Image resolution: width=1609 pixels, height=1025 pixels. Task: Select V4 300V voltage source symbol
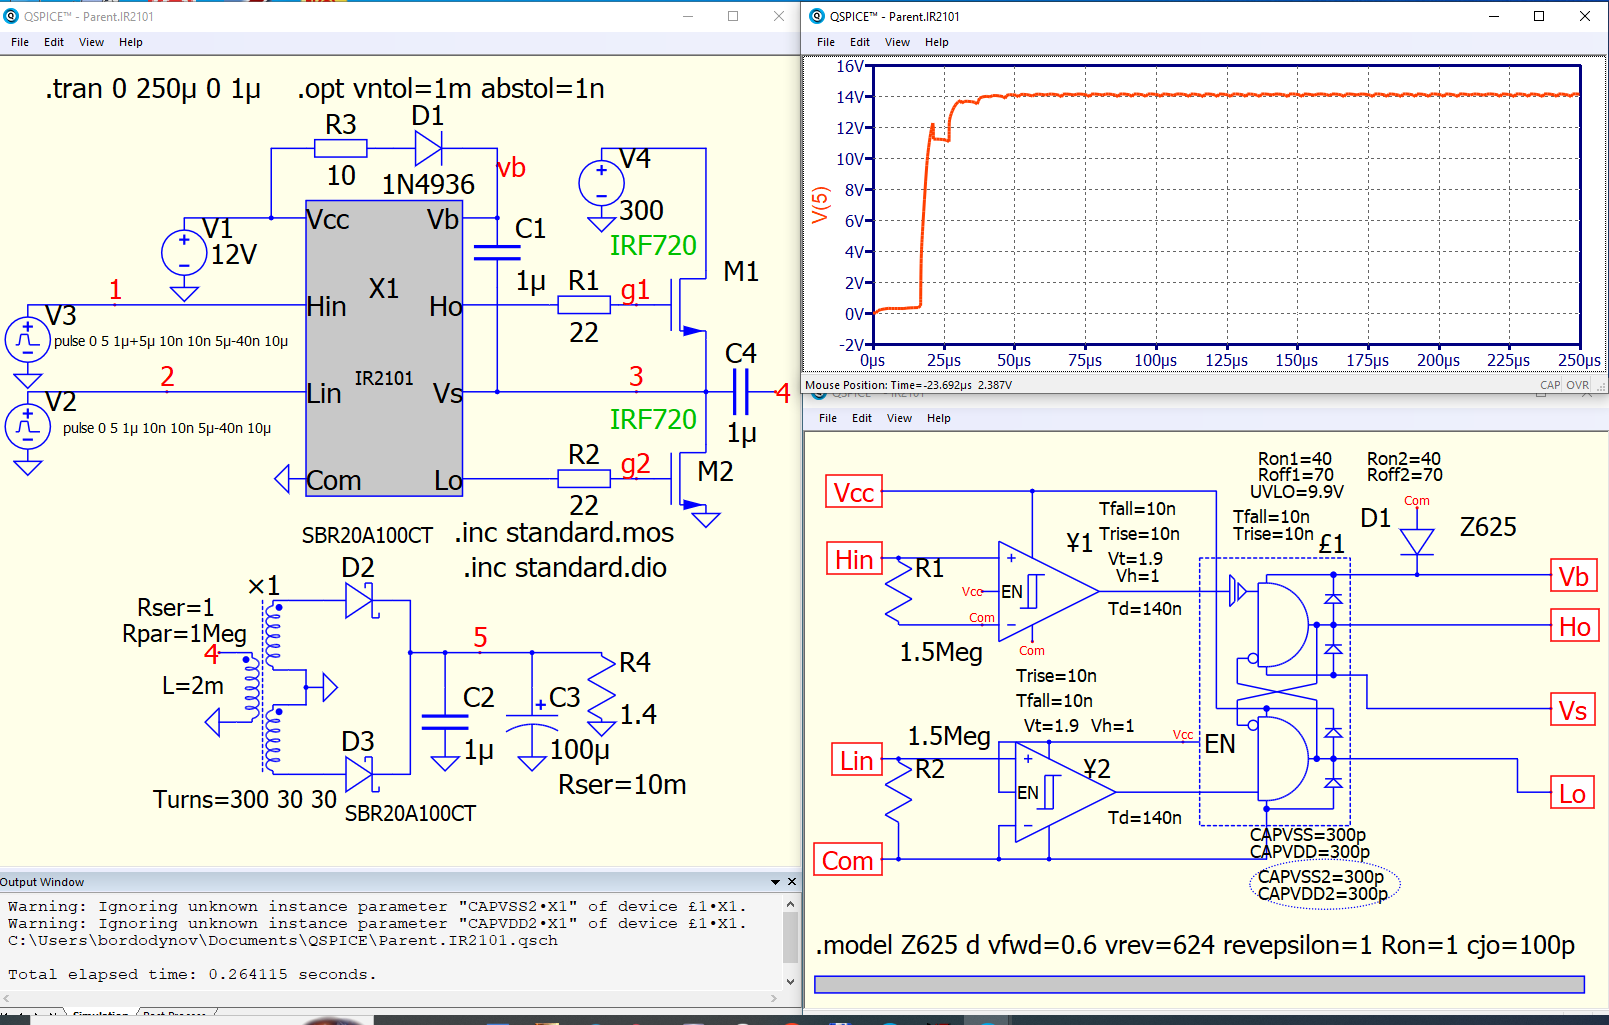601,185
